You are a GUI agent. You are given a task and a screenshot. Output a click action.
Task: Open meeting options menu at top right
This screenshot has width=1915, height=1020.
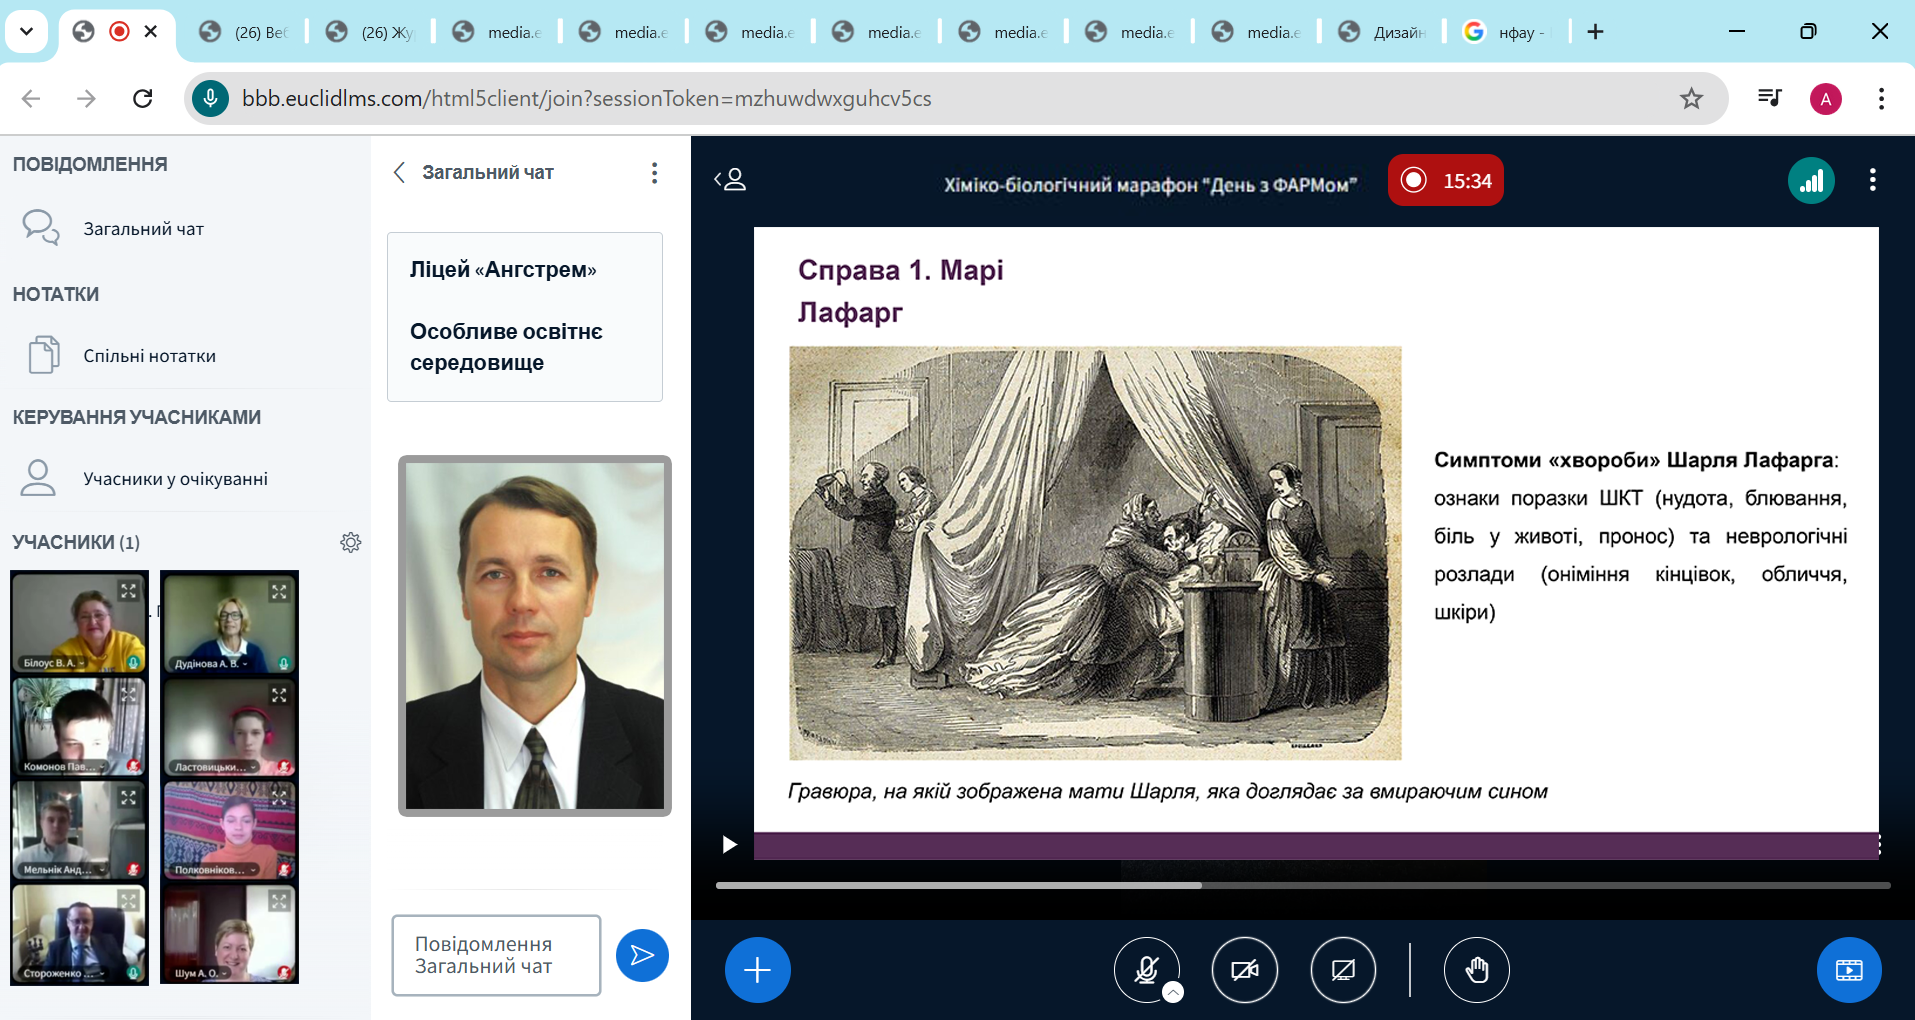(x=1872, y=180)
